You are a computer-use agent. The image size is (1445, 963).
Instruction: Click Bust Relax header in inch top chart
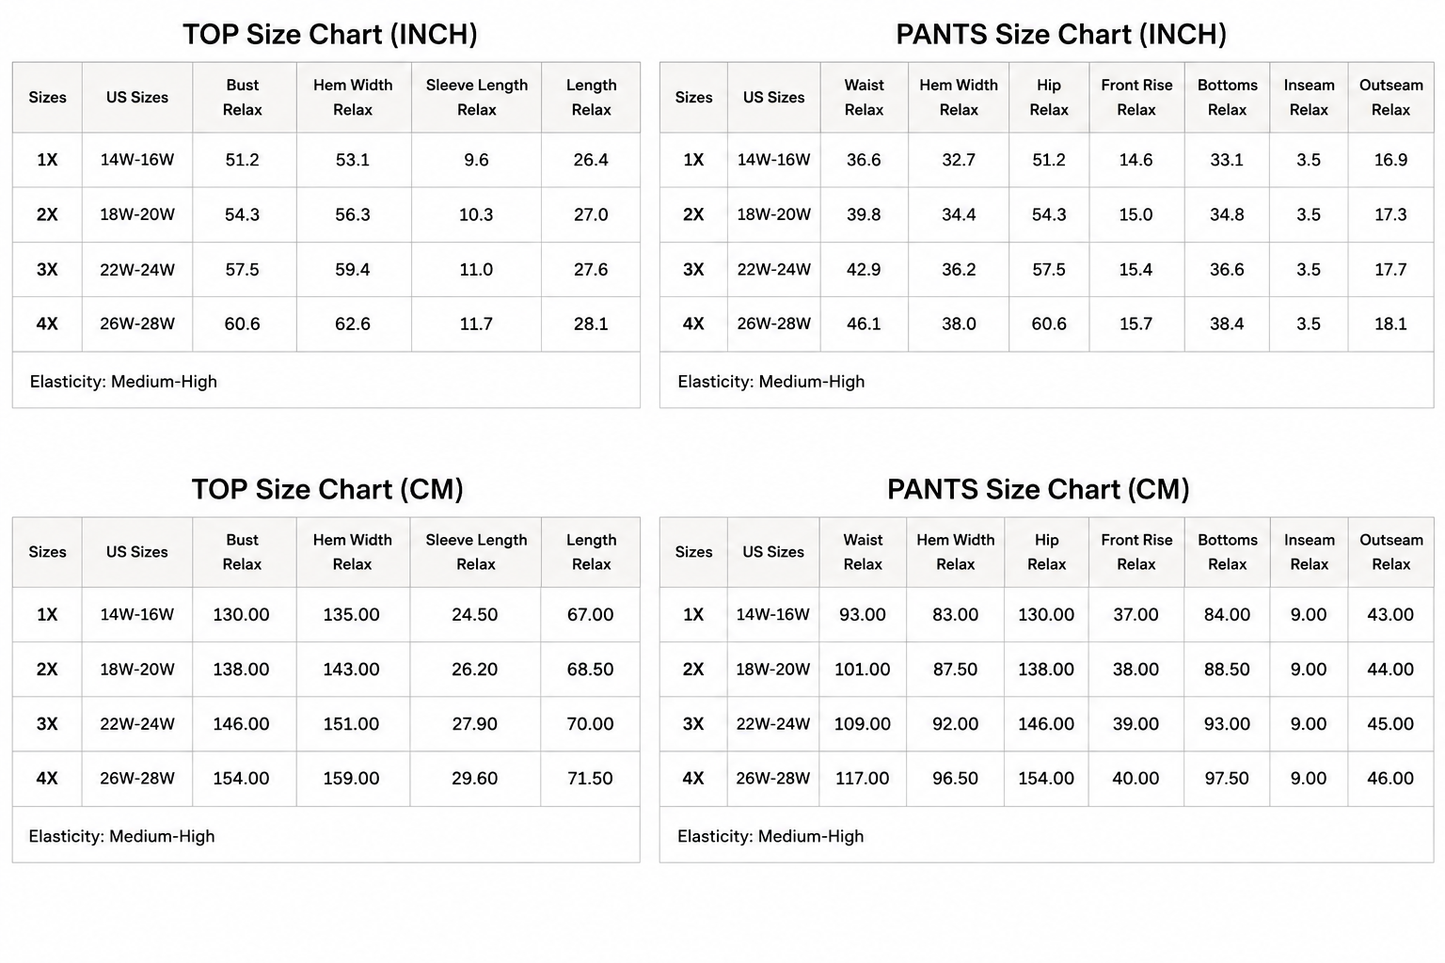pos(242,97)
